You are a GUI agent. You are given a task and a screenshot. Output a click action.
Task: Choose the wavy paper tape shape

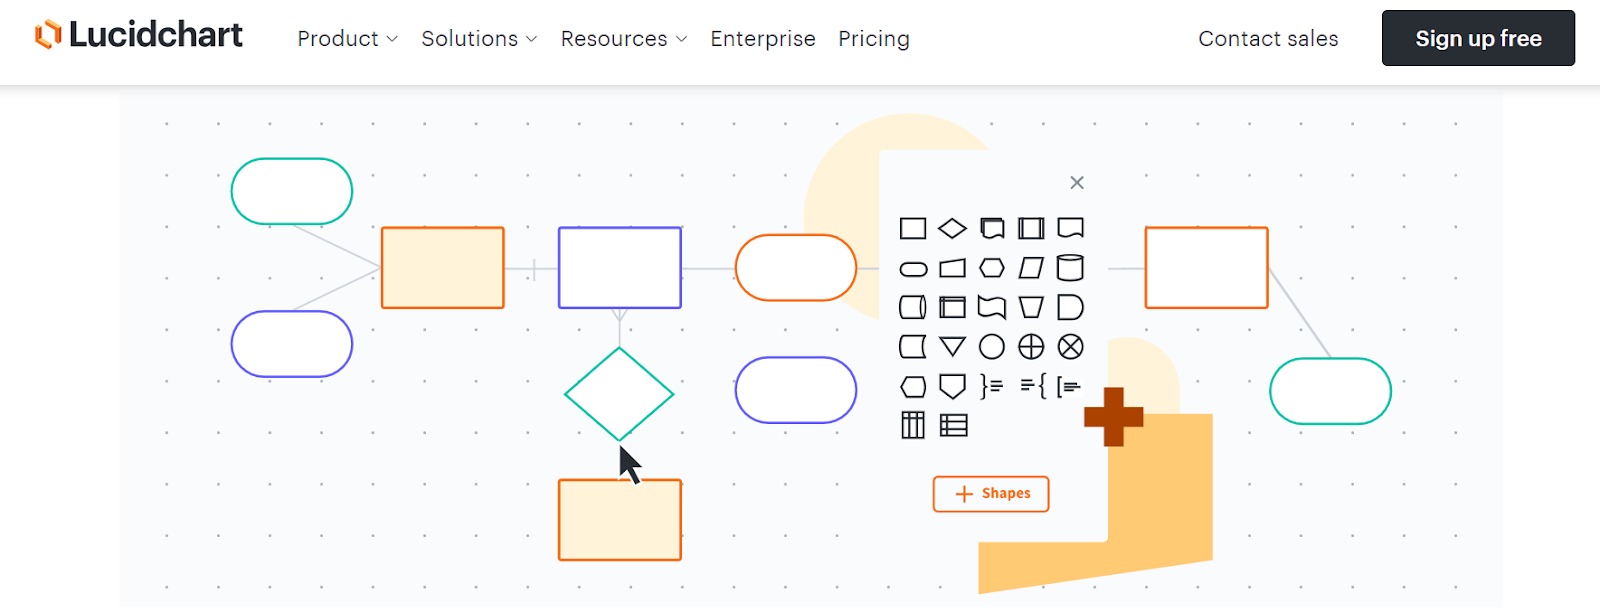click(991, 307)
